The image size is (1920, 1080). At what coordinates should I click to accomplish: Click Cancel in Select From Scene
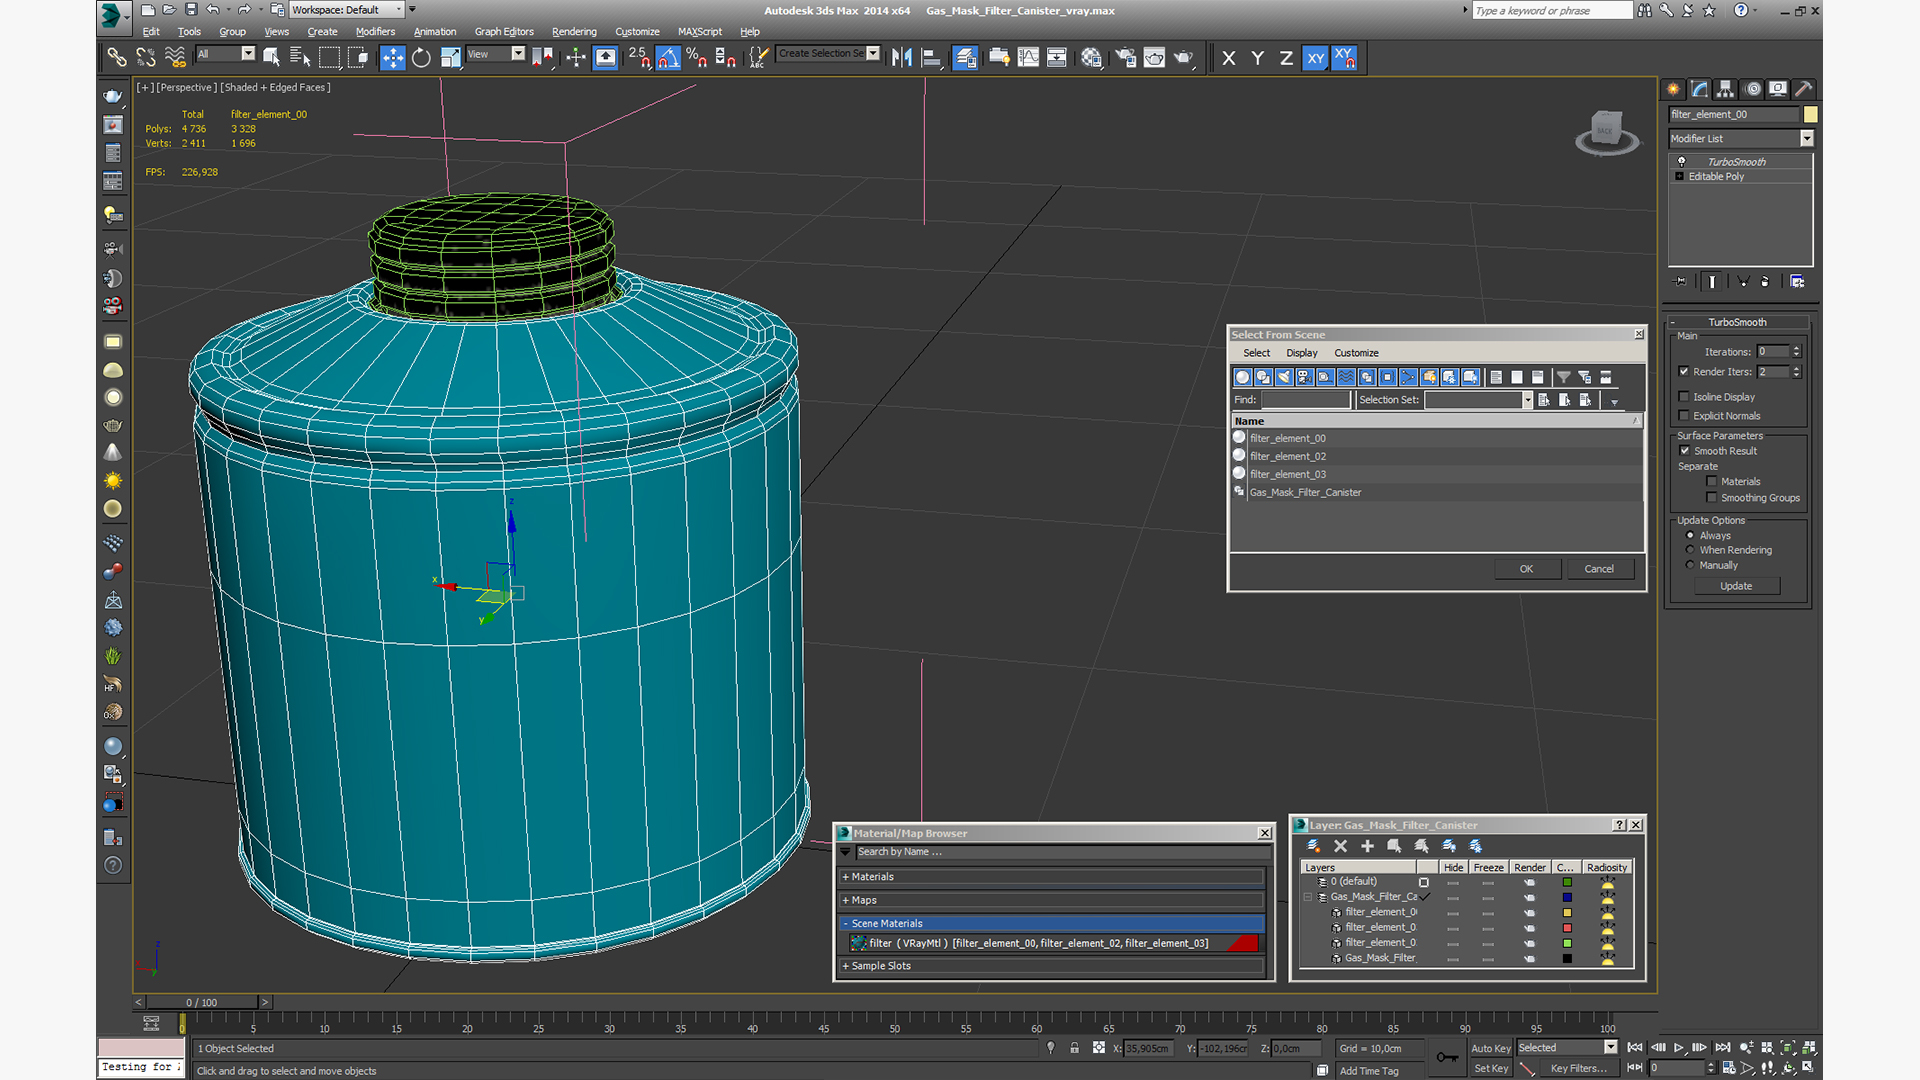(1599, 569)
